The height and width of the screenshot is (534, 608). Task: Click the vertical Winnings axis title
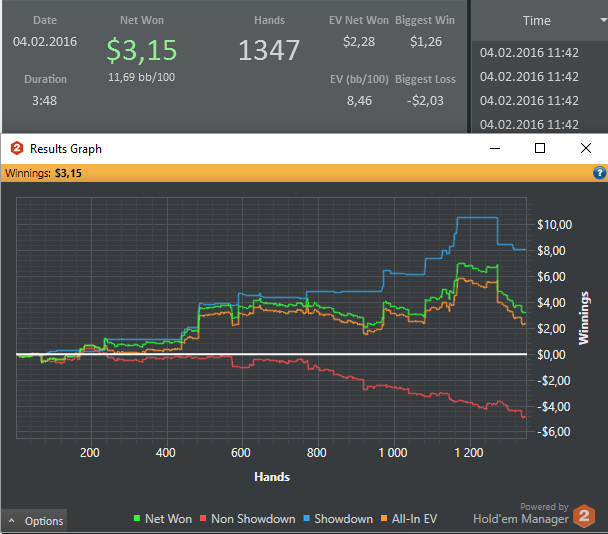click(x=584, y=318)
